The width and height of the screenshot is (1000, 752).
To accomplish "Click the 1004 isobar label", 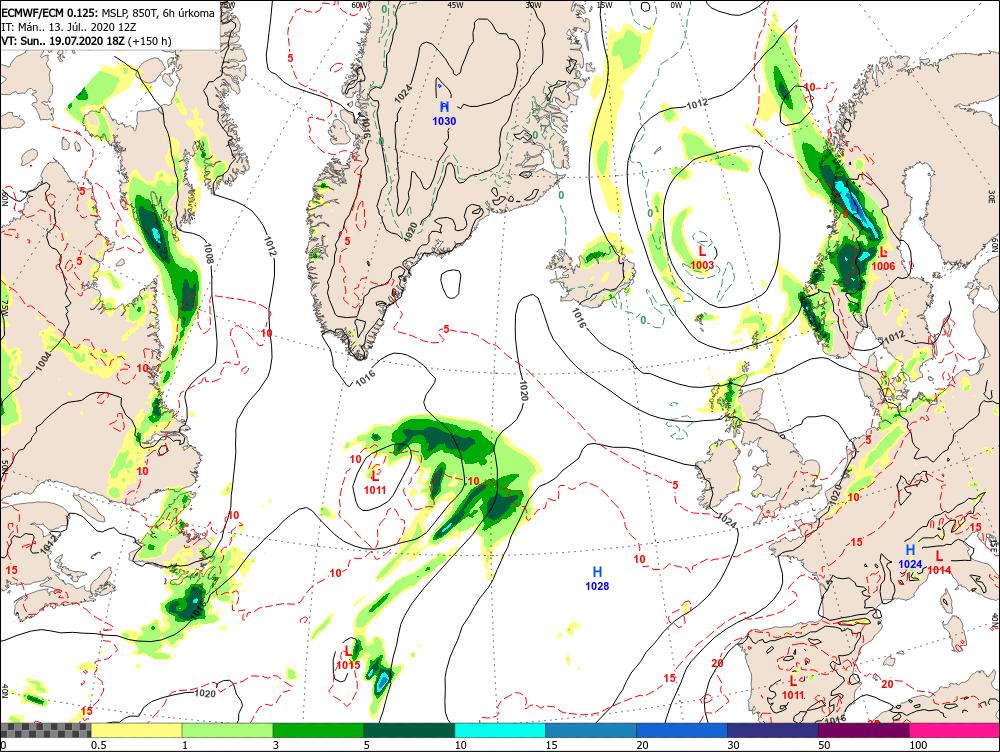I will pos(43,361).
